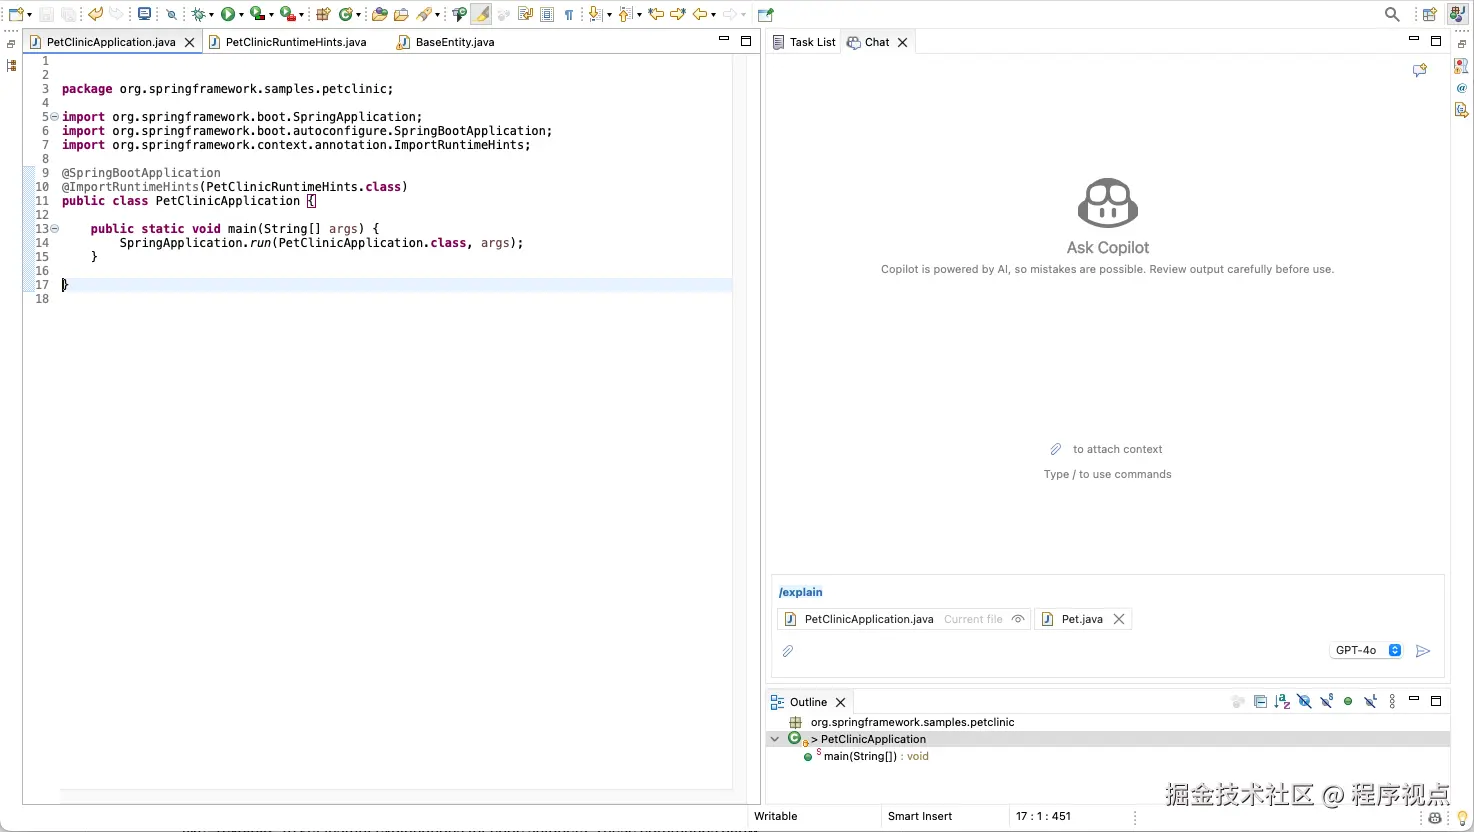Click the Coverage run icon
The height and width of the screenshot is (832, 1474).
pyautogui.click(x=257, y=14)
